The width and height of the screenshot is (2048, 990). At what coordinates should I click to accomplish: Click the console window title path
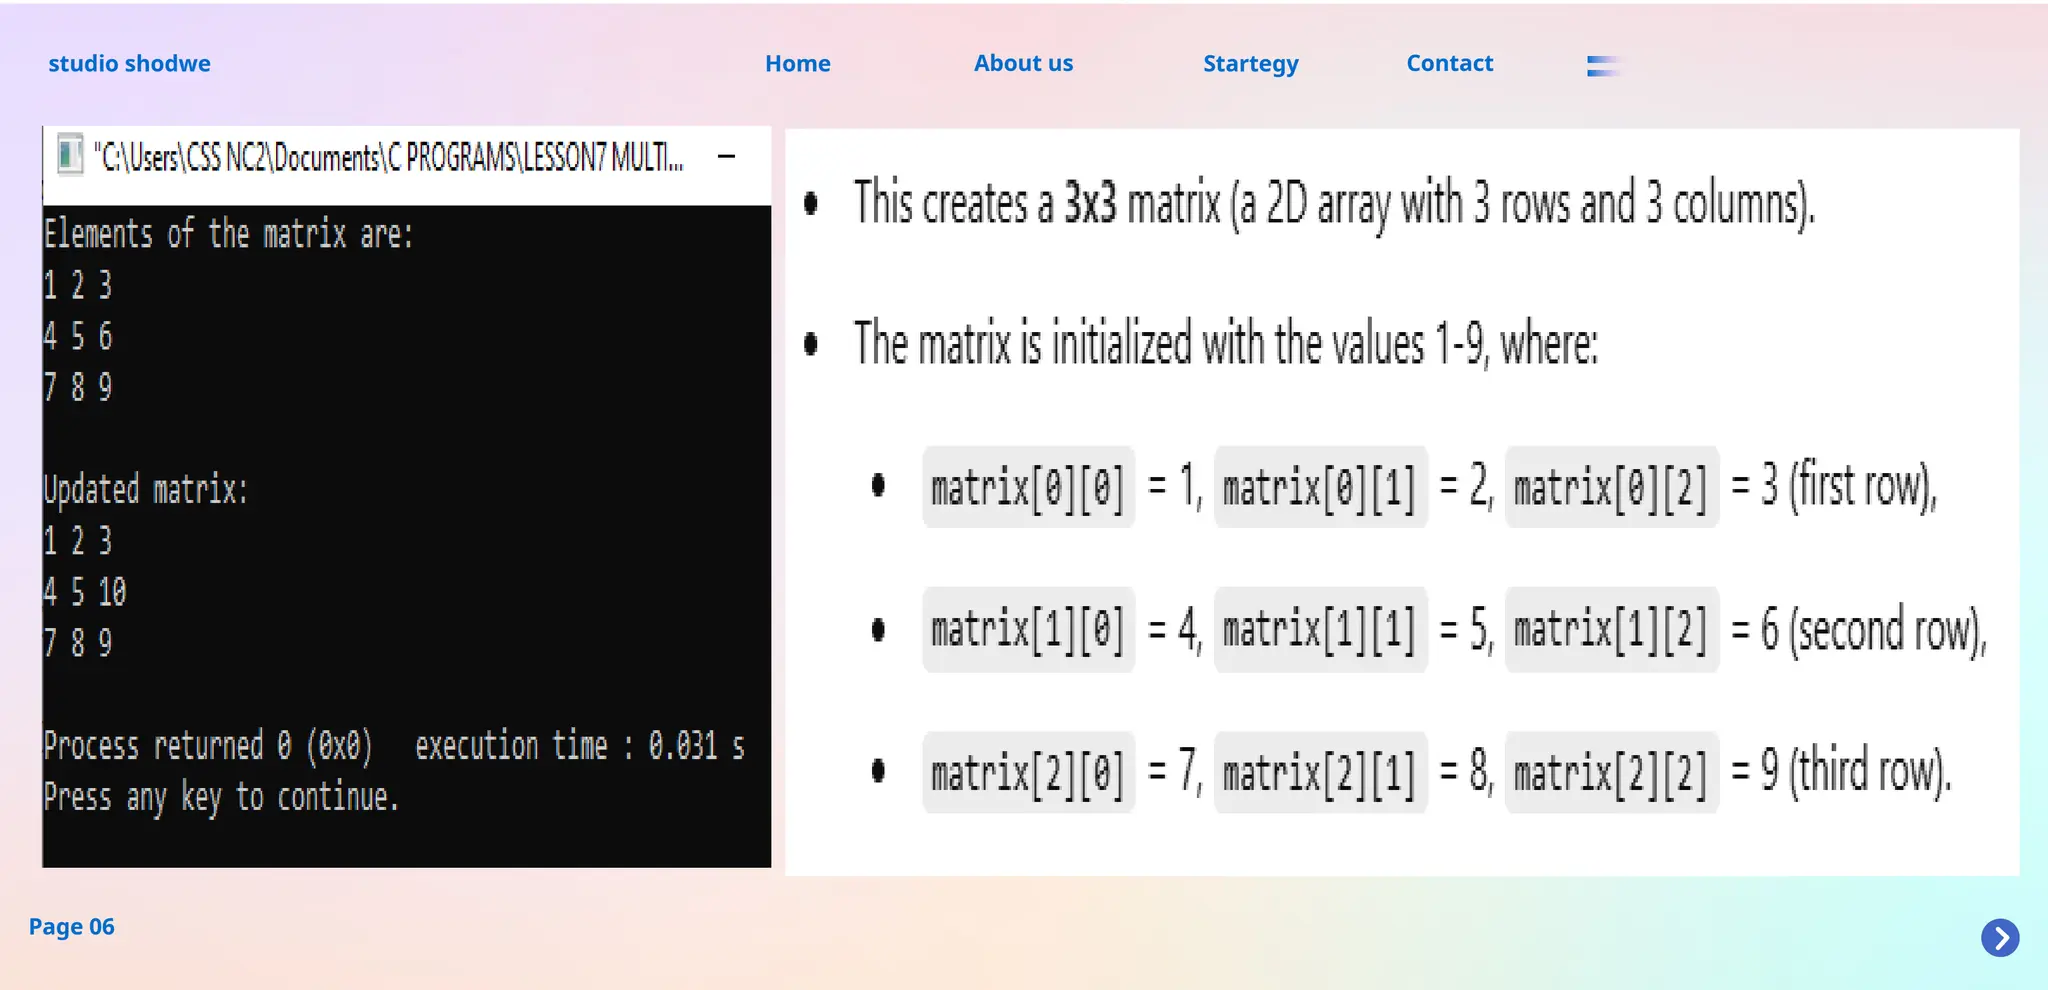click(389, 157)
